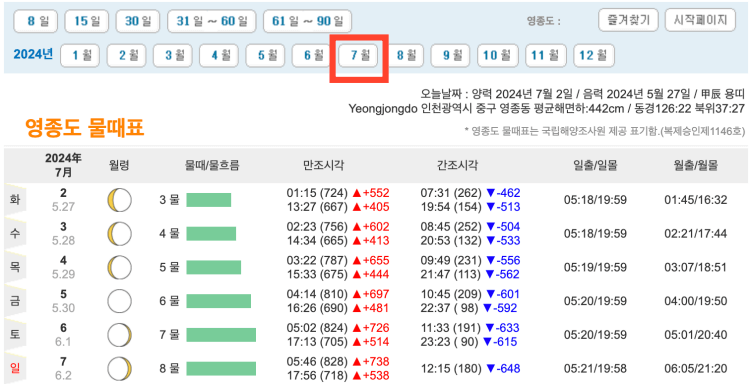750x384 pixels.
Task: Show the 31일~60일 range
Action: 211,21
